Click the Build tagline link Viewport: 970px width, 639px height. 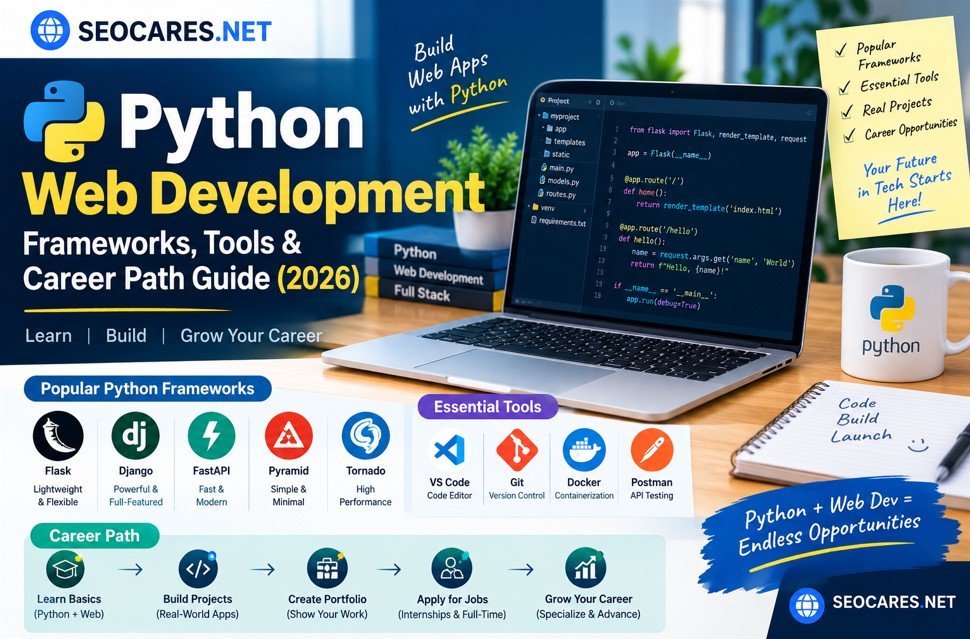click(x=126, y=335)
